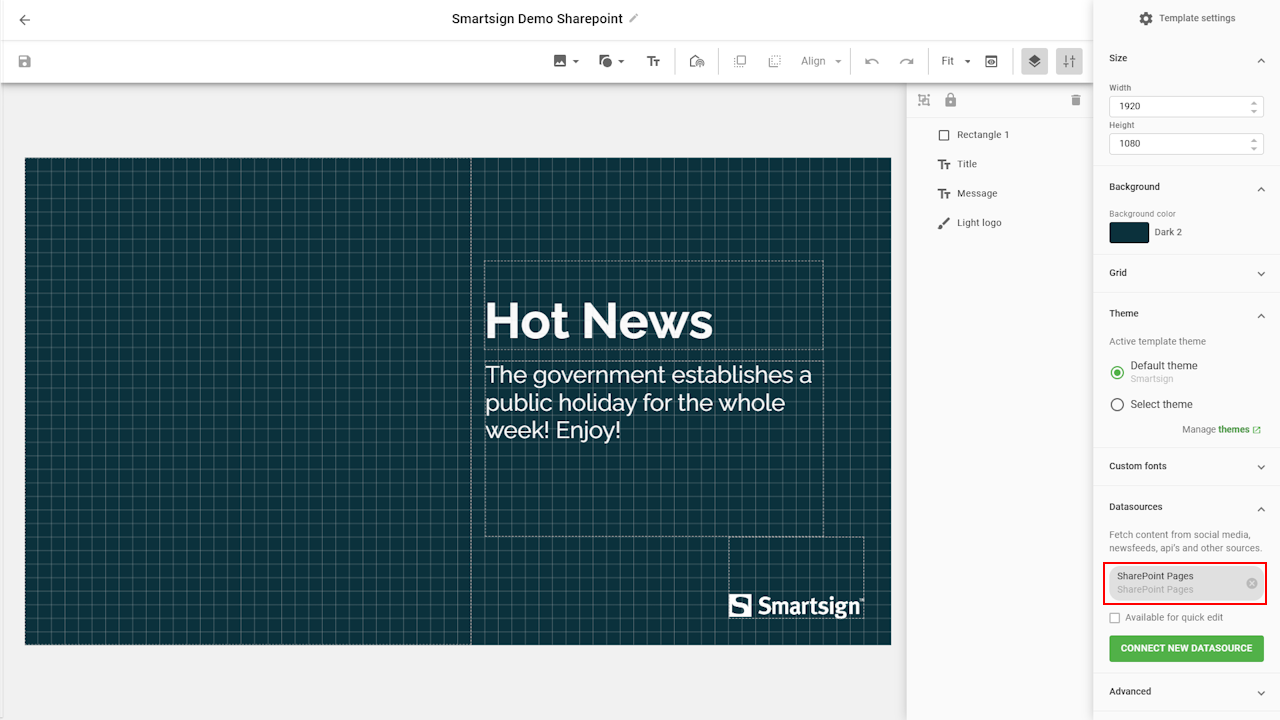
Task: Click the pencil icon to rename template
Action: point(634,19)
